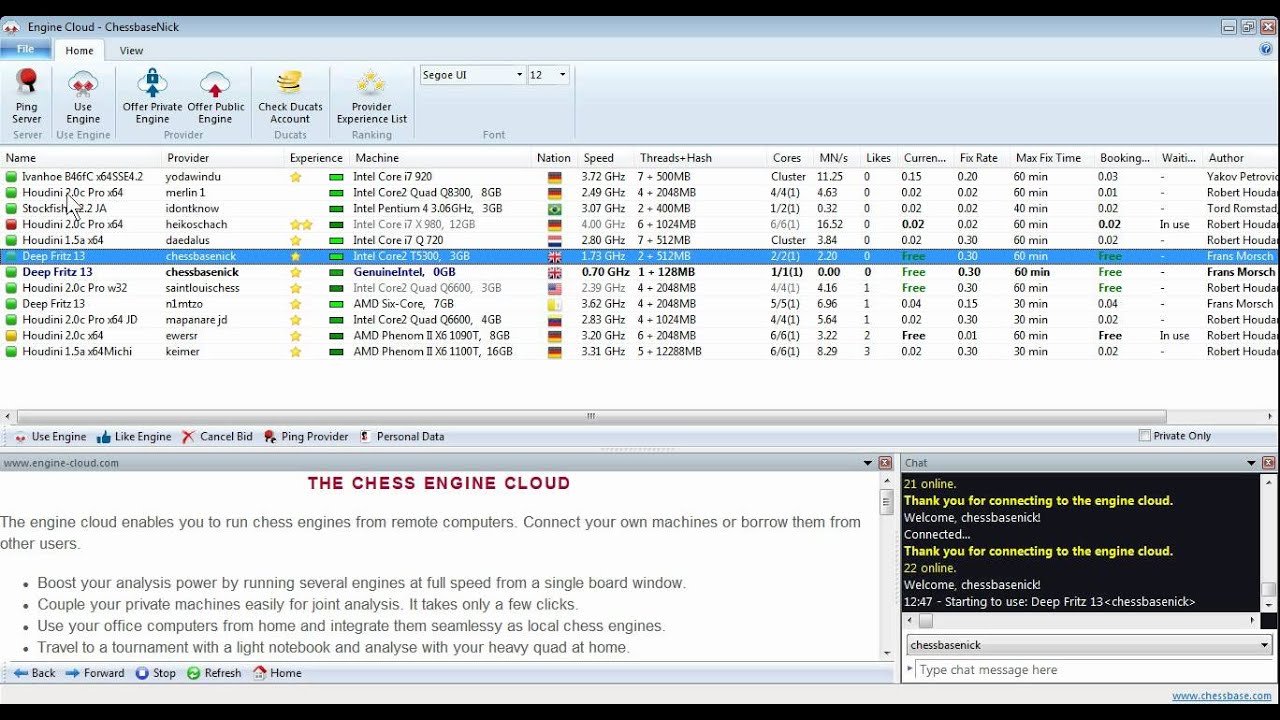Image resolution: width=1280 pixels, height=720 pixels.
Task: Sort by the Author column header
Action: coord(1240,158)
